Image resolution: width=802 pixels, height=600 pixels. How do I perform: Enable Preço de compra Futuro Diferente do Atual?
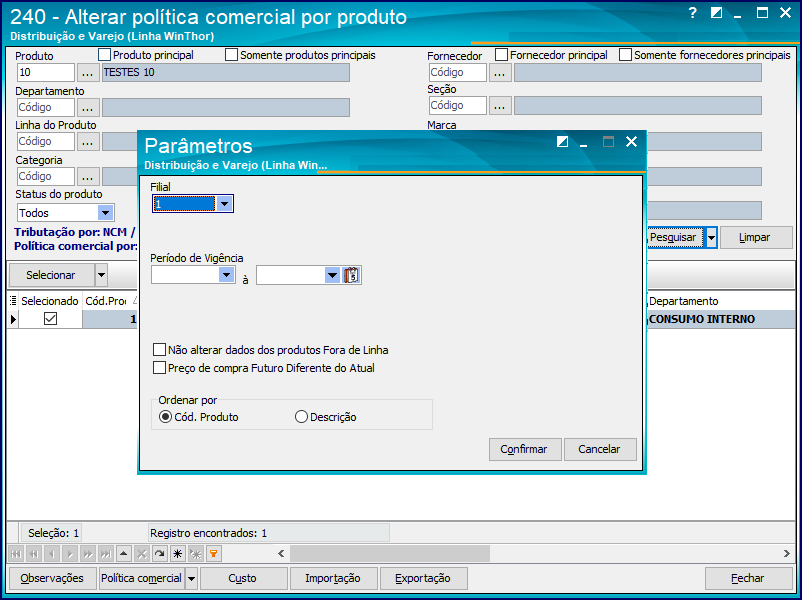160,368
